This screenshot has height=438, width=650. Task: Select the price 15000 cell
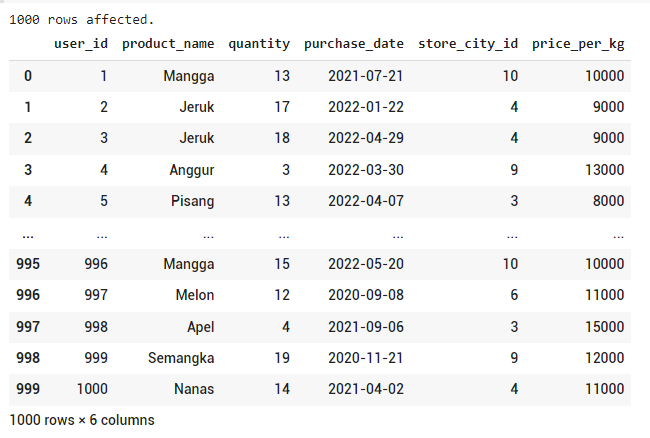click(604, 327)
